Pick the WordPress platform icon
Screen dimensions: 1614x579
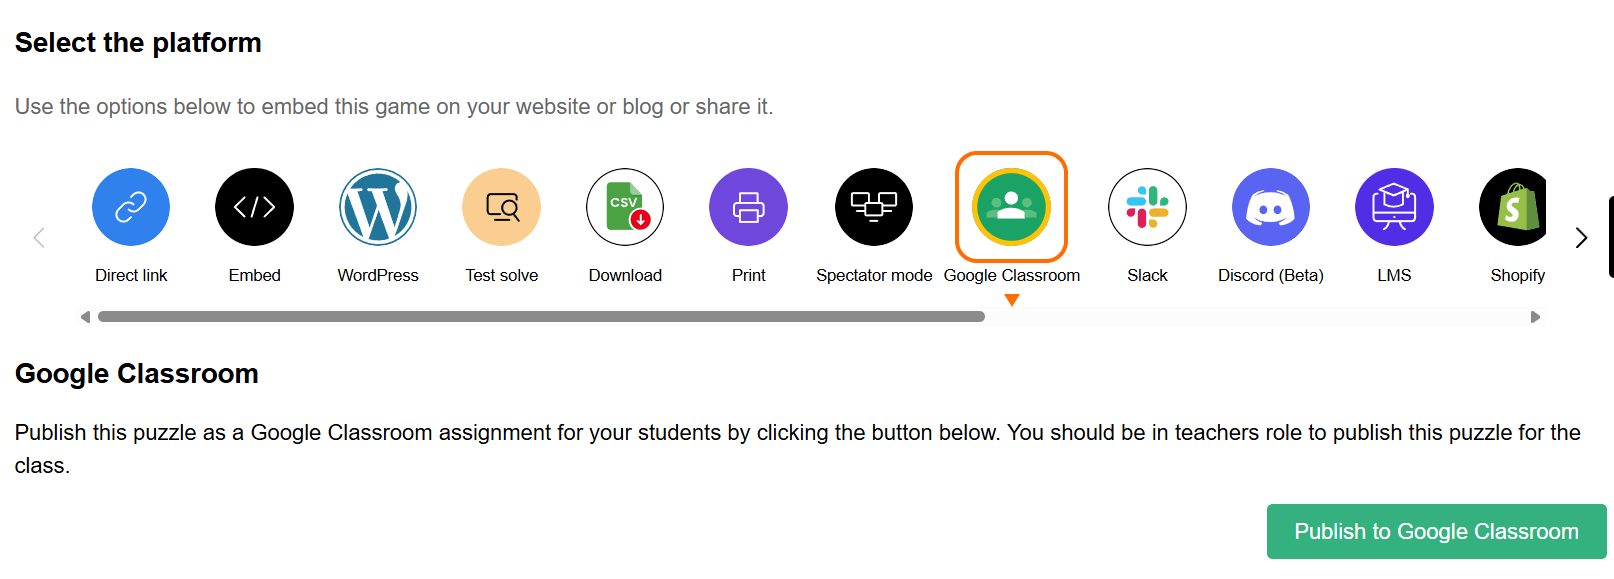378,207
